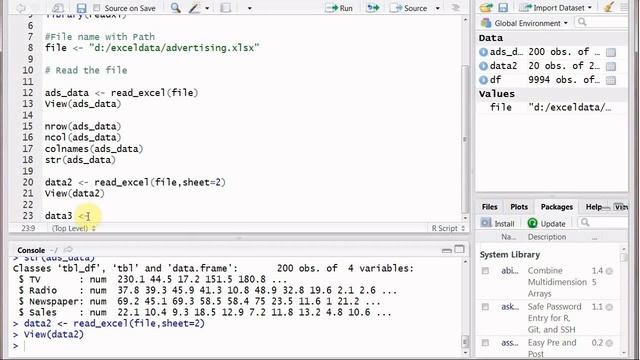Toggle the Source on Save checkbox
640x360 pixels.
tap(97, 8)
